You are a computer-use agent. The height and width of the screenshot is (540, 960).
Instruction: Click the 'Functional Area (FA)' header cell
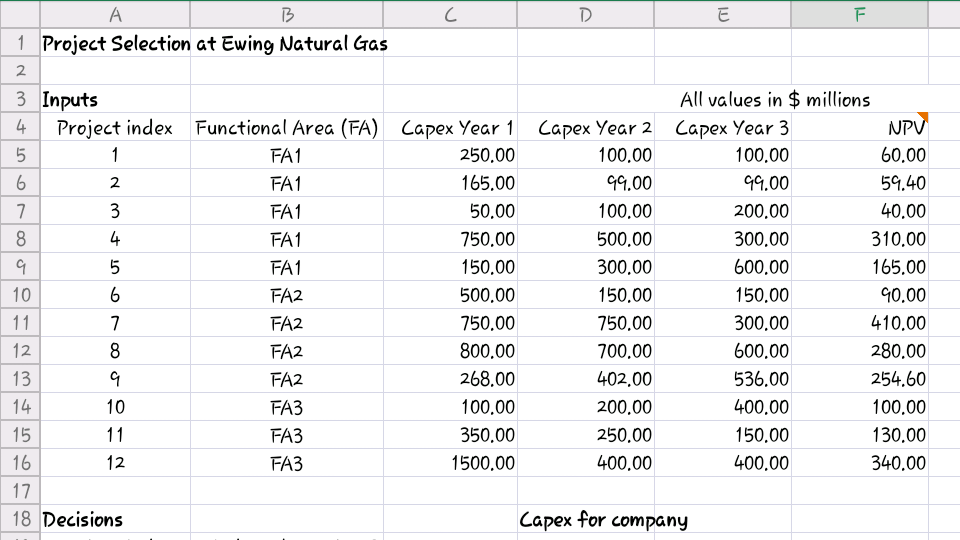(287, 127)
